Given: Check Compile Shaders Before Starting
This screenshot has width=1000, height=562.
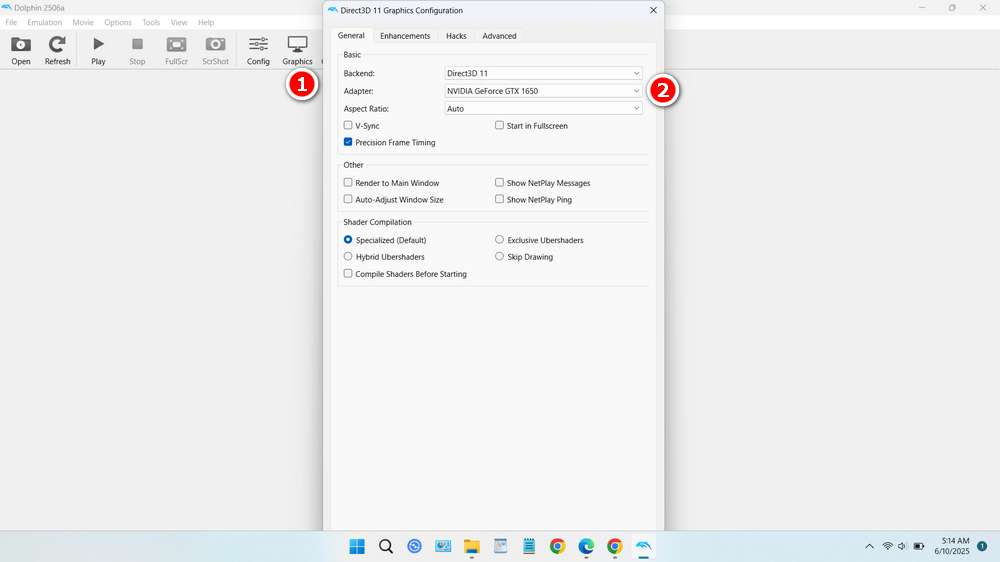Looking at the screenshot, I should pos(348,274).
